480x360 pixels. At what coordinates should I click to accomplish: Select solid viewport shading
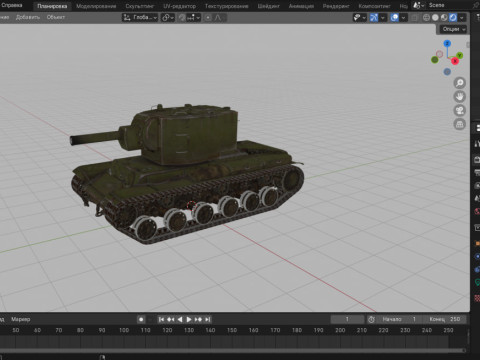click(x=435, y=17)
